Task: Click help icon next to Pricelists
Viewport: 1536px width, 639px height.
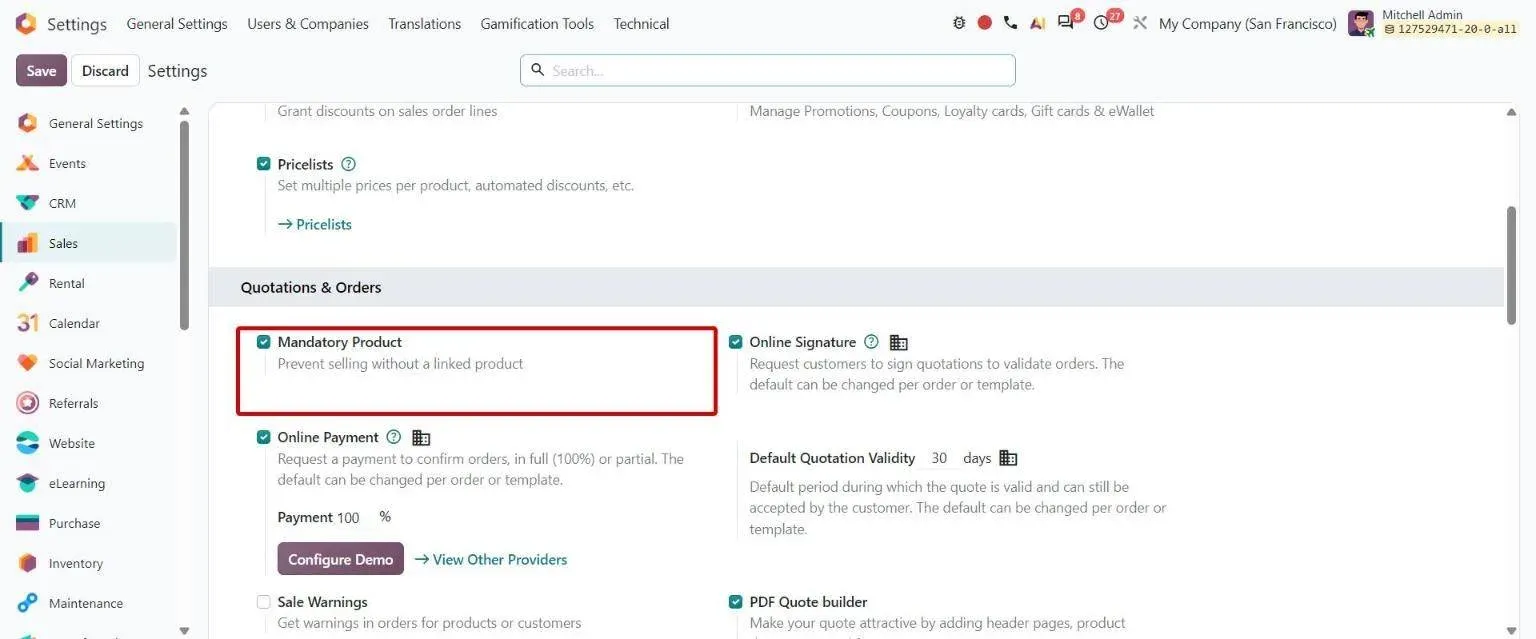Action: pos(348,164)
